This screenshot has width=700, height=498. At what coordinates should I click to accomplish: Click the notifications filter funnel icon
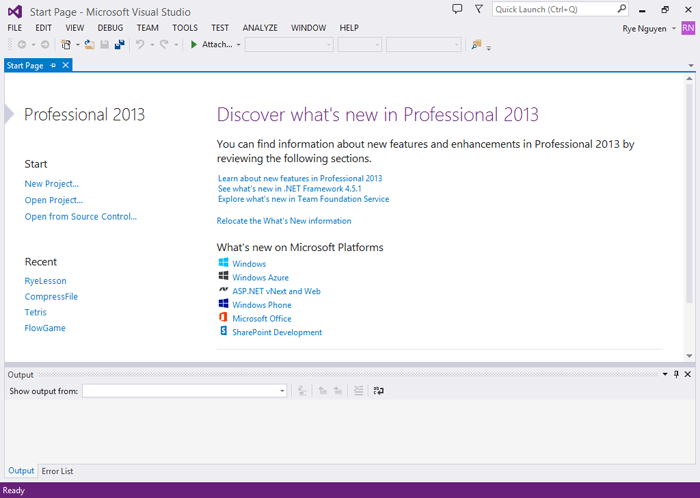click(x=479, y=9)
